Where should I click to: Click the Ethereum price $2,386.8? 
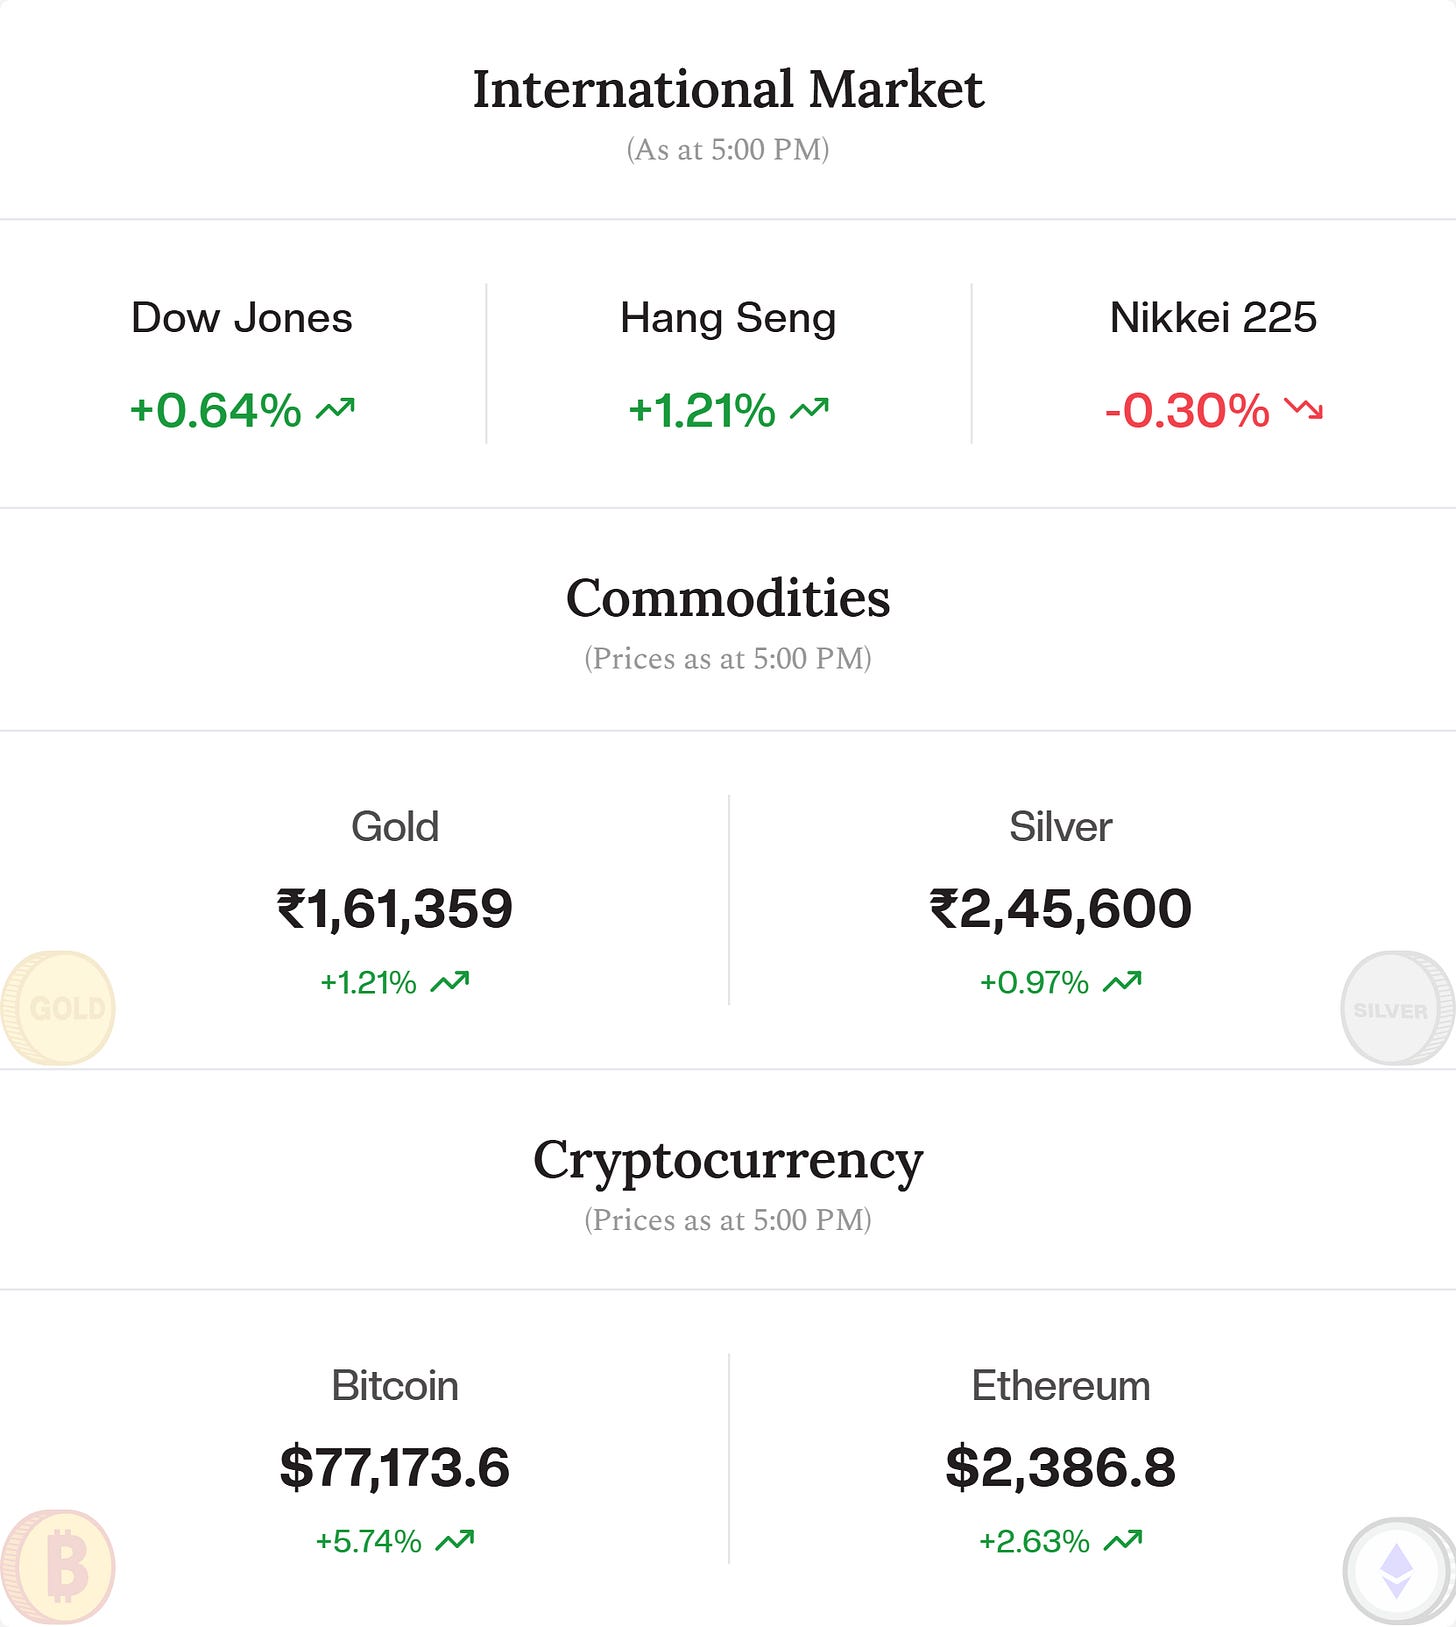click(1060, 1468)
